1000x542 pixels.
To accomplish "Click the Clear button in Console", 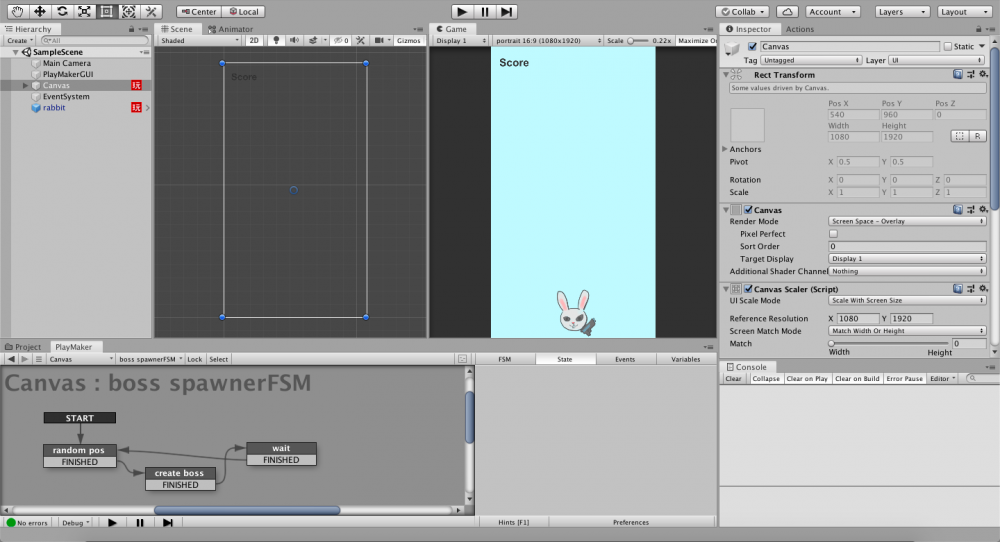I will (x=733, y=379).
